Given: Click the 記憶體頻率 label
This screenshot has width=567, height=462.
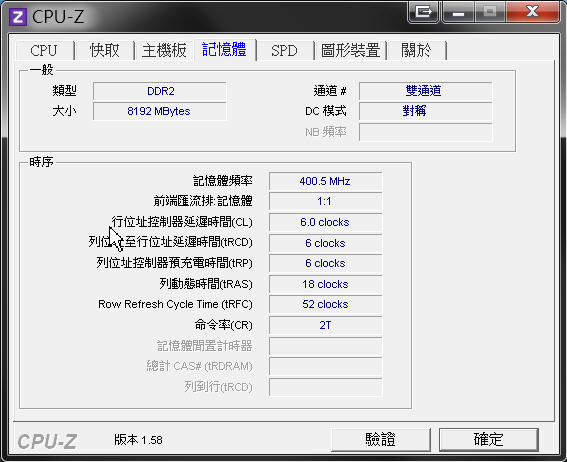Looking at the screenshot, I should [223, 181].
